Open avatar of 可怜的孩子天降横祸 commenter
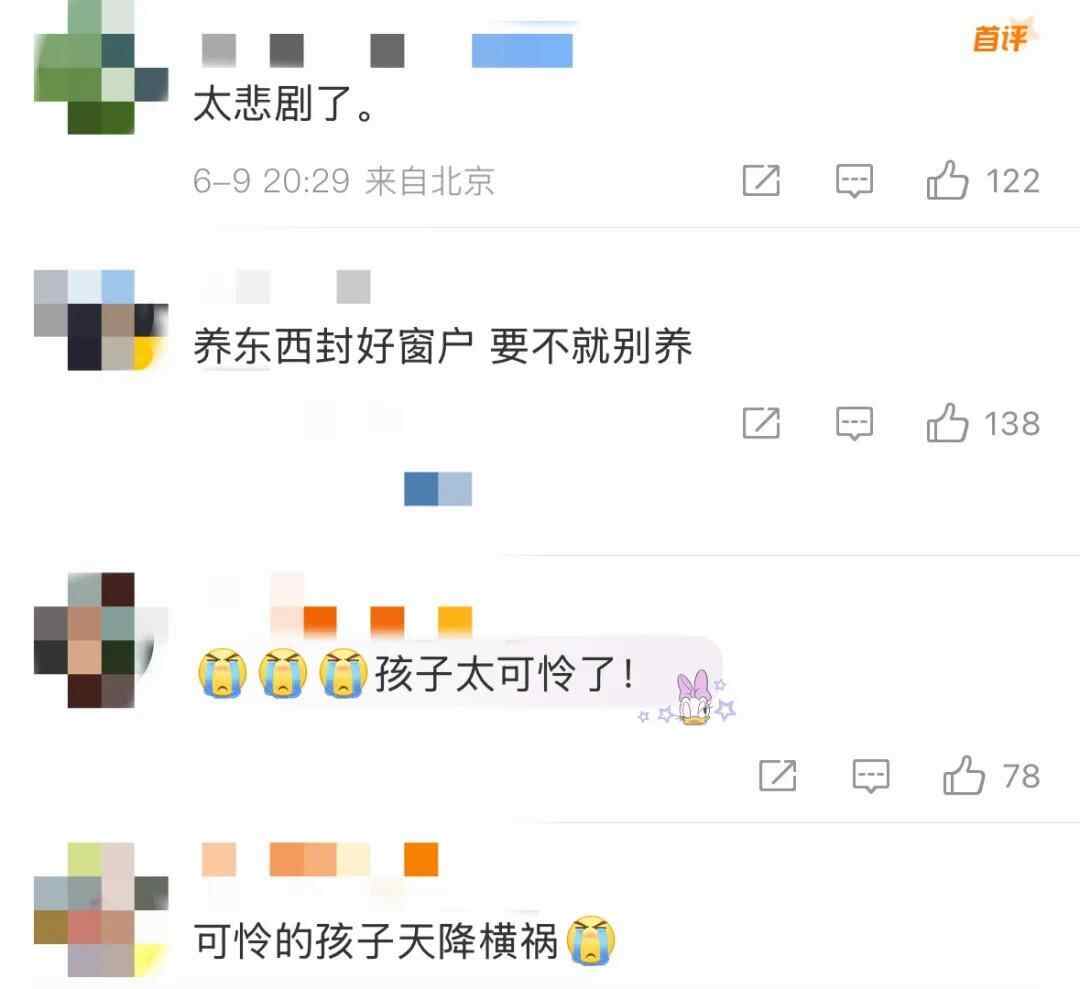This screenshot has height=989, width=1080. pyautogui.click(x=101, y=909)
